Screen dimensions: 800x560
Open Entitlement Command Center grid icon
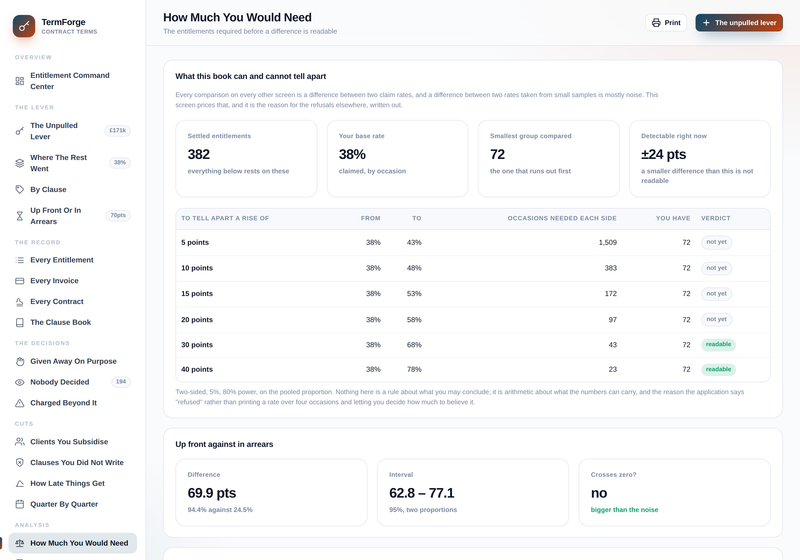[19, 81]
